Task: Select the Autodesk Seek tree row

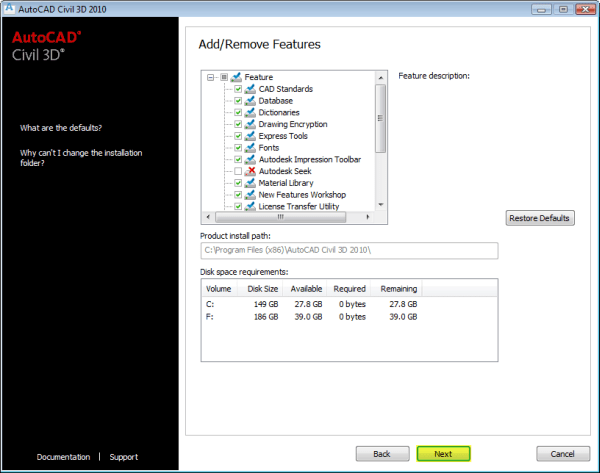Action: (285, 171)
